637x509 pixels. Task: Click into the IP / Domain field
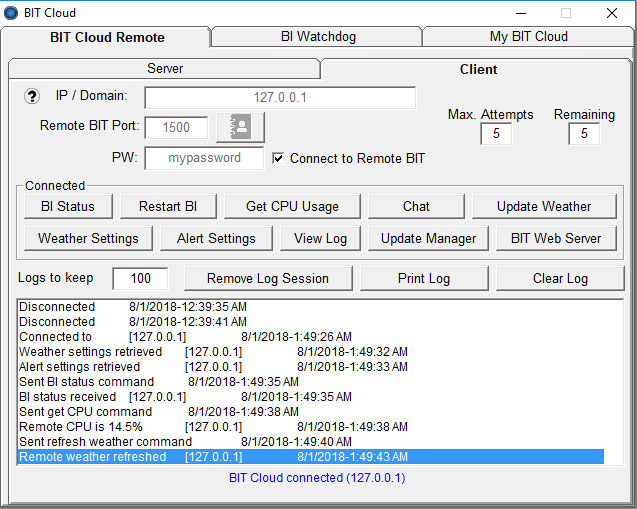pos(280,97)
